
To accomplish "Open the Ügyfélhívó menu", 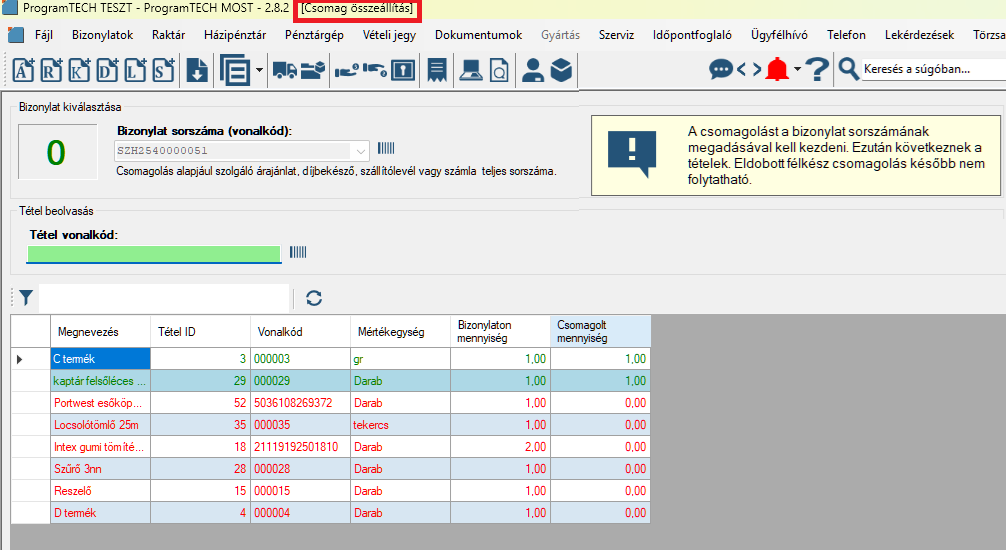I will 780,35.
